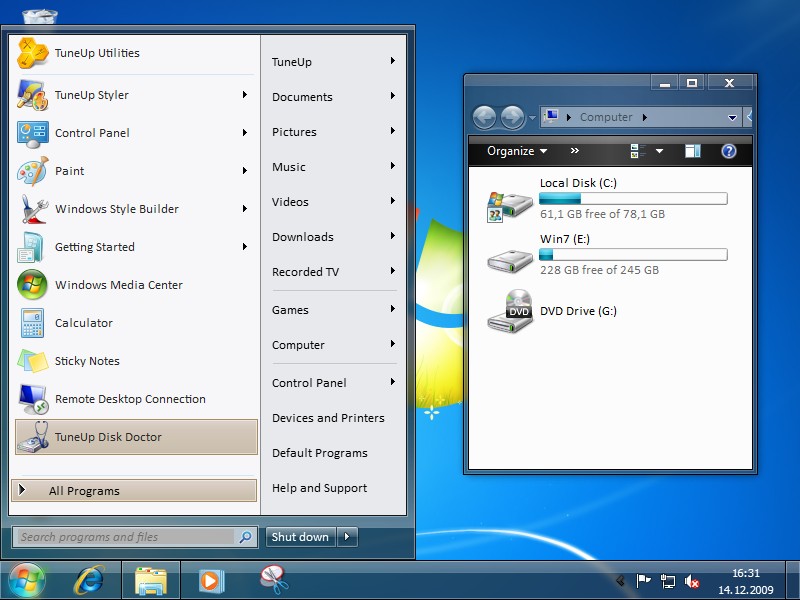Screen dimensions: 800x600
Task: Expand the arrow after Computer in address bar
Action: click(645, 117)
